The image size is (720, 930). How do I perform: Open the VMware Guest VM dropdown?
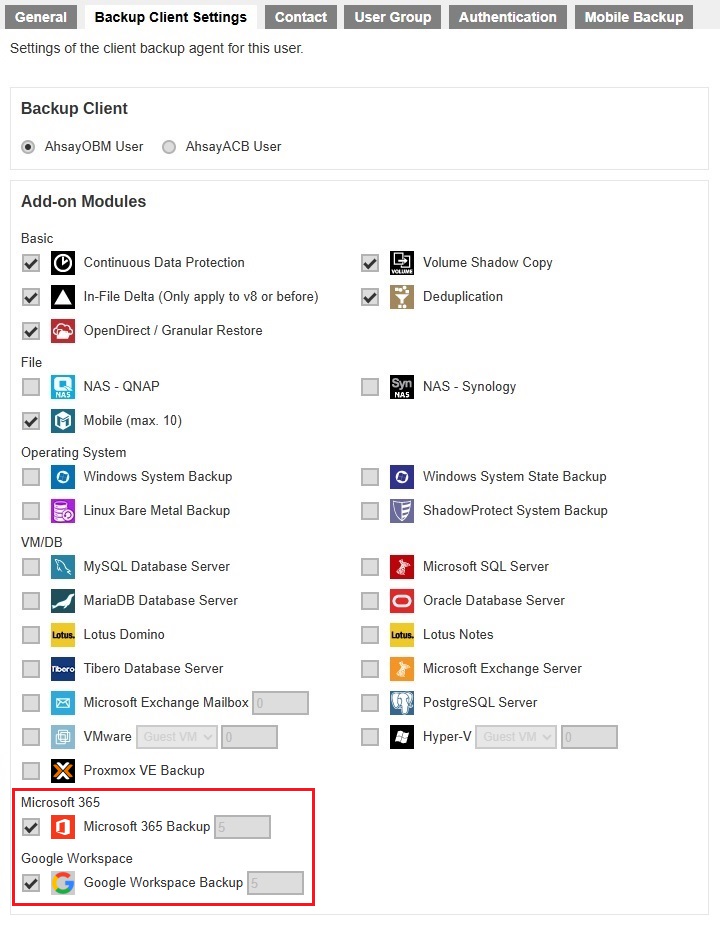click(x=177, y=737)
